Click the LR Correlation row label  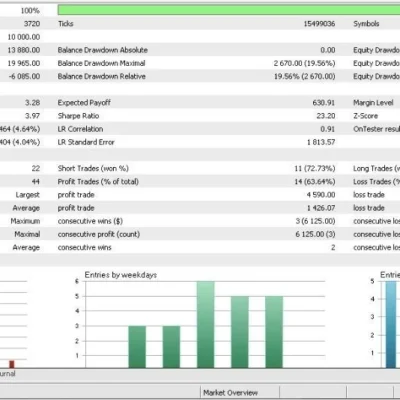click(x=80, y=129)
